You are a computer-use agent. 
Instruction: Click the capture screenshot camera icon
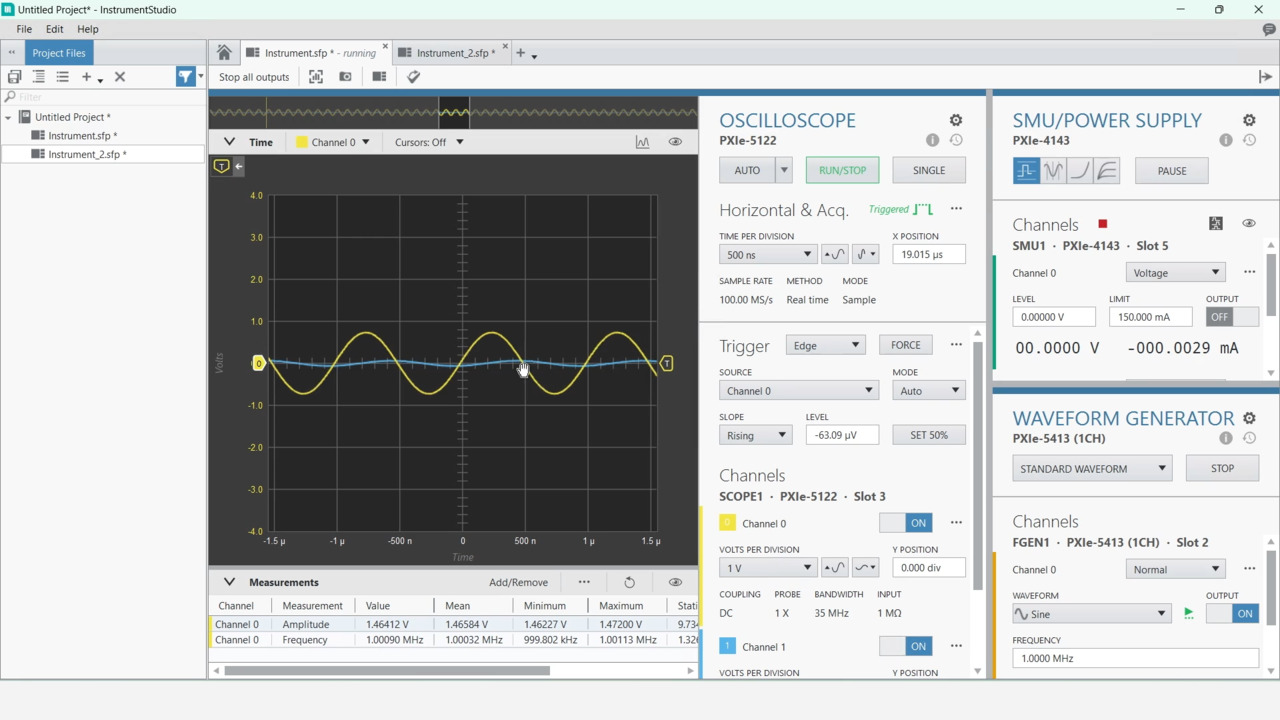346,77
